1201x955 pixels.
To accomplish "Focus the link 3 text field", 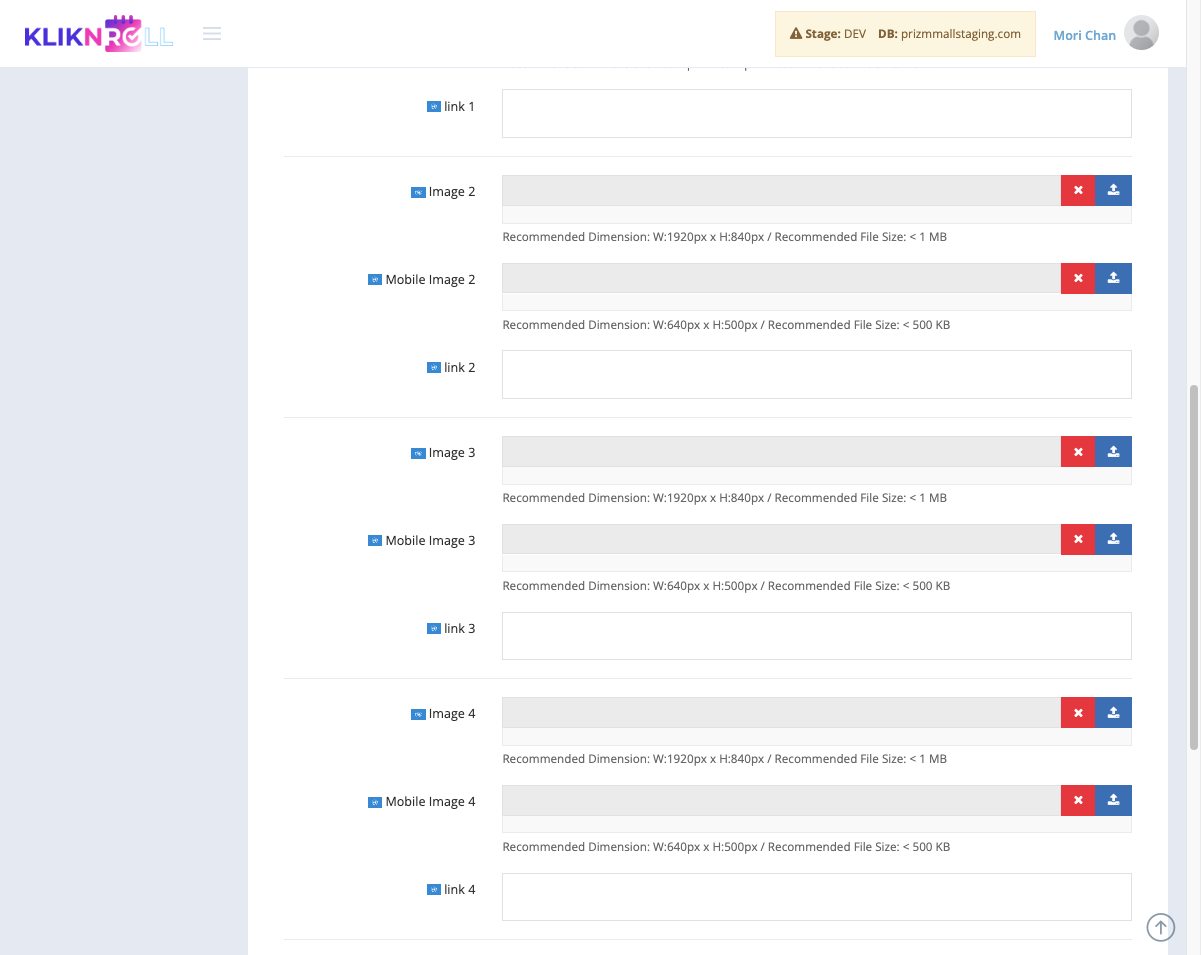I will (x=817, y=636).
